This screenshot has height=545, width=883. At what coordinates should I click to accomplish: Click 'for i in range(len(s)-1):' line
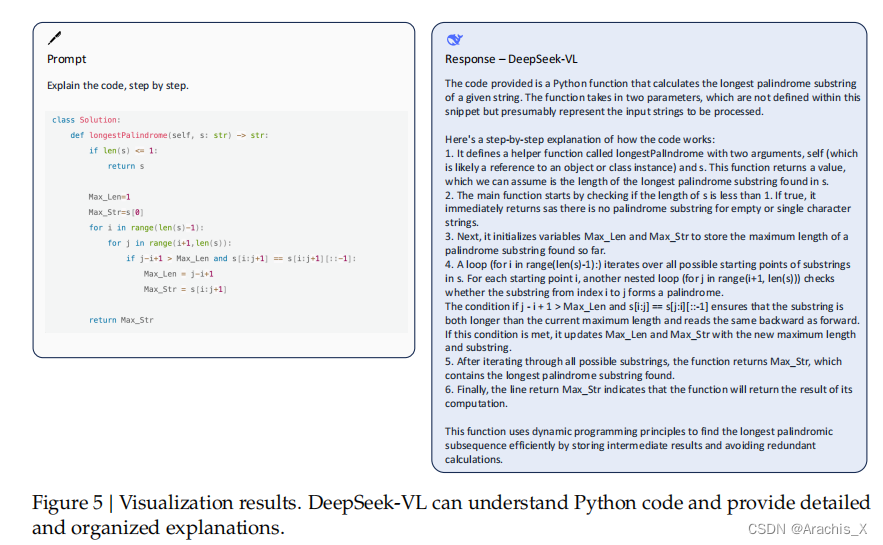point(146,227)
